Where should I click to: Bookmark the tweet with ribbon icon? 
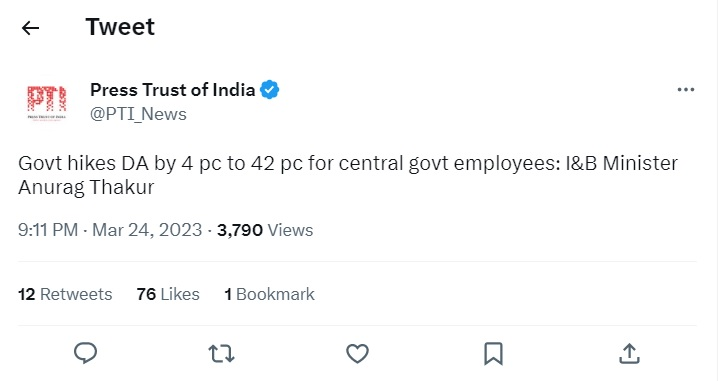pyautogui.click(x=493, y=354)
